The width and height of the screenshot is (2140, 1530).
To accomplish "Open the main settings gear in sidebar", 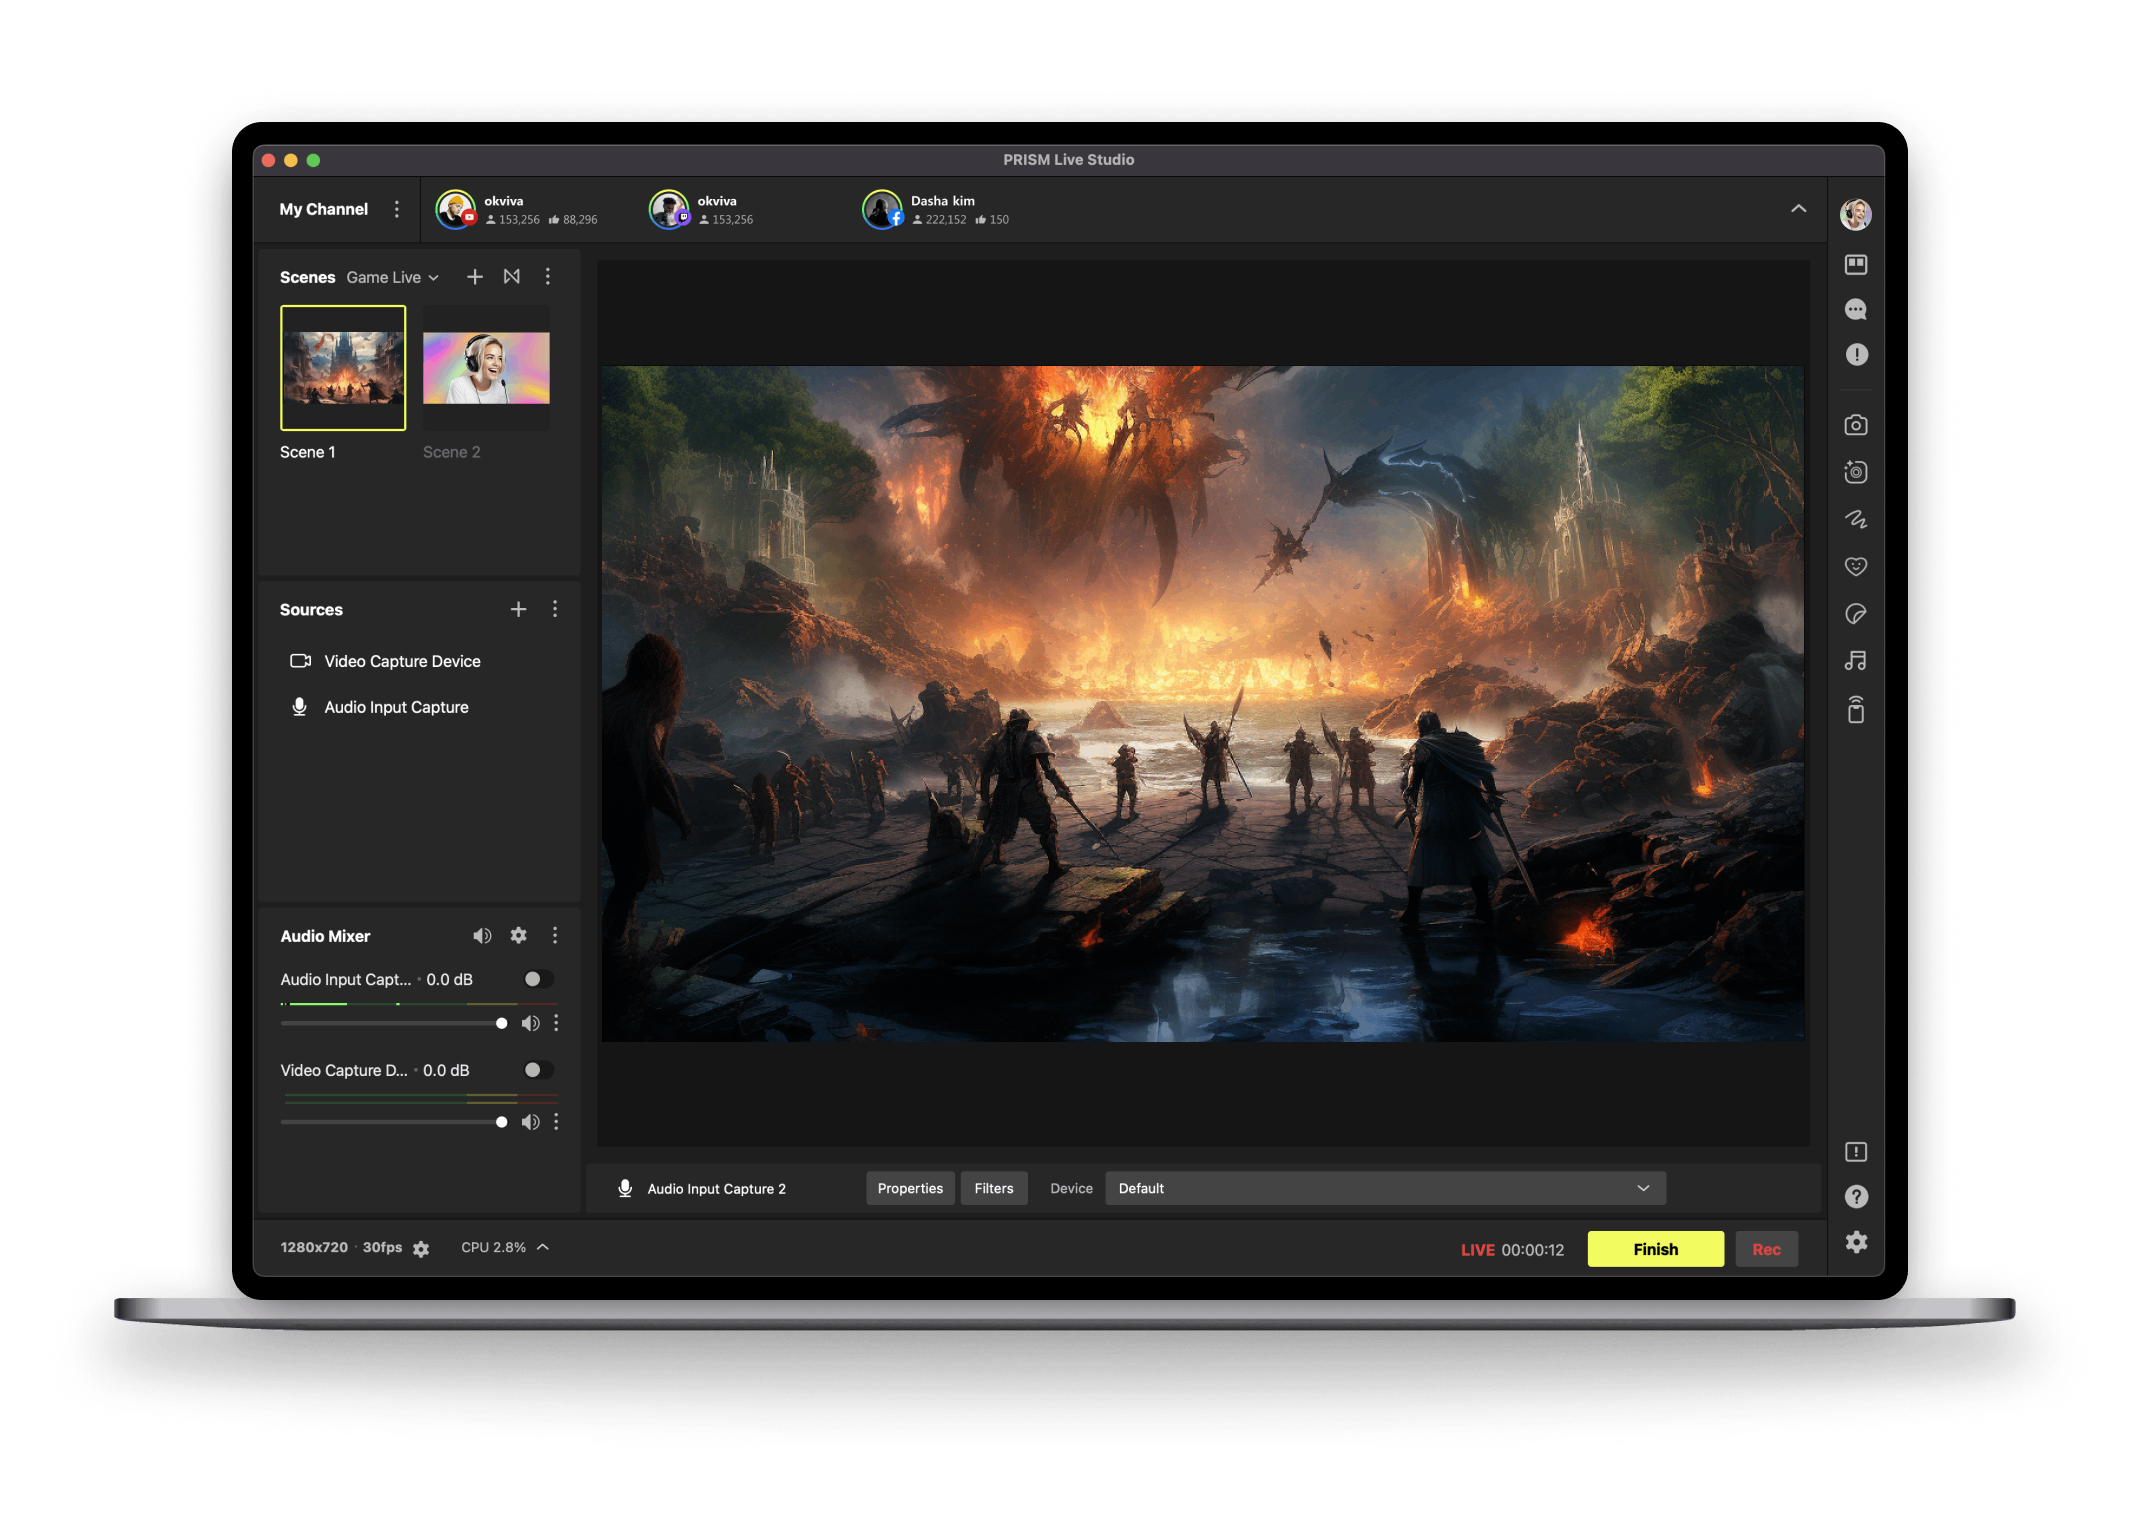I will [x=1856, y=1242].
